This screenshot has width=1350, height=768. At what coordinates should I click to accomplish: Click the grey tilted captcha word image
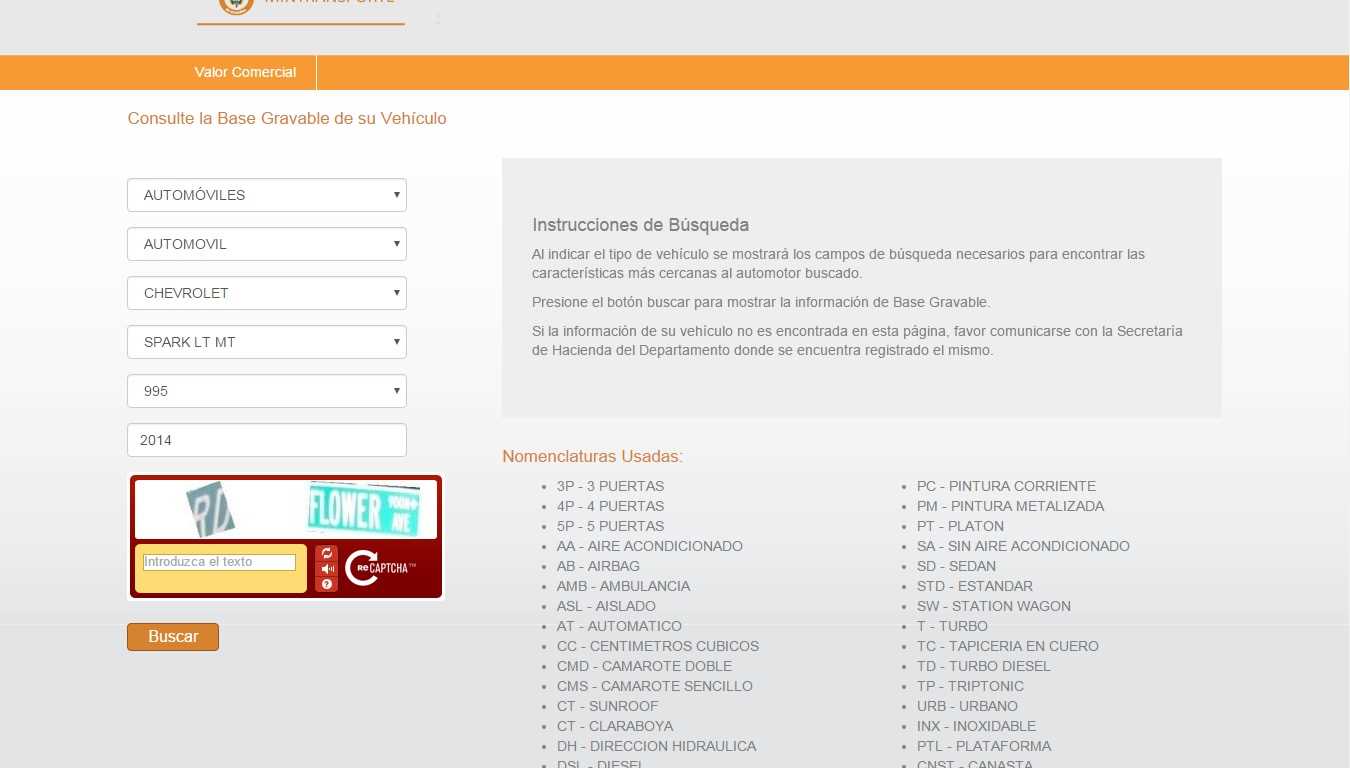(x=210, y=509)
